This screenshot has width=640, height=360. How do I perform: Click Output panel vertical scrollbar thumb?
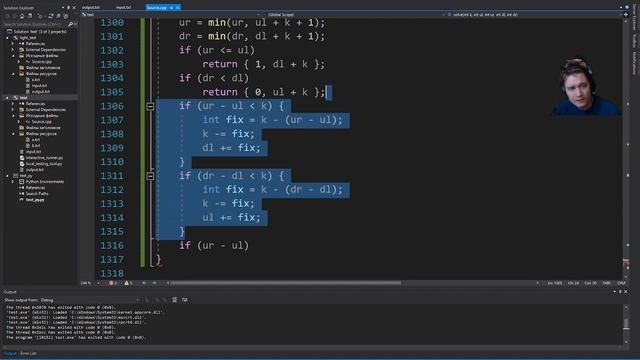point(626,324)
